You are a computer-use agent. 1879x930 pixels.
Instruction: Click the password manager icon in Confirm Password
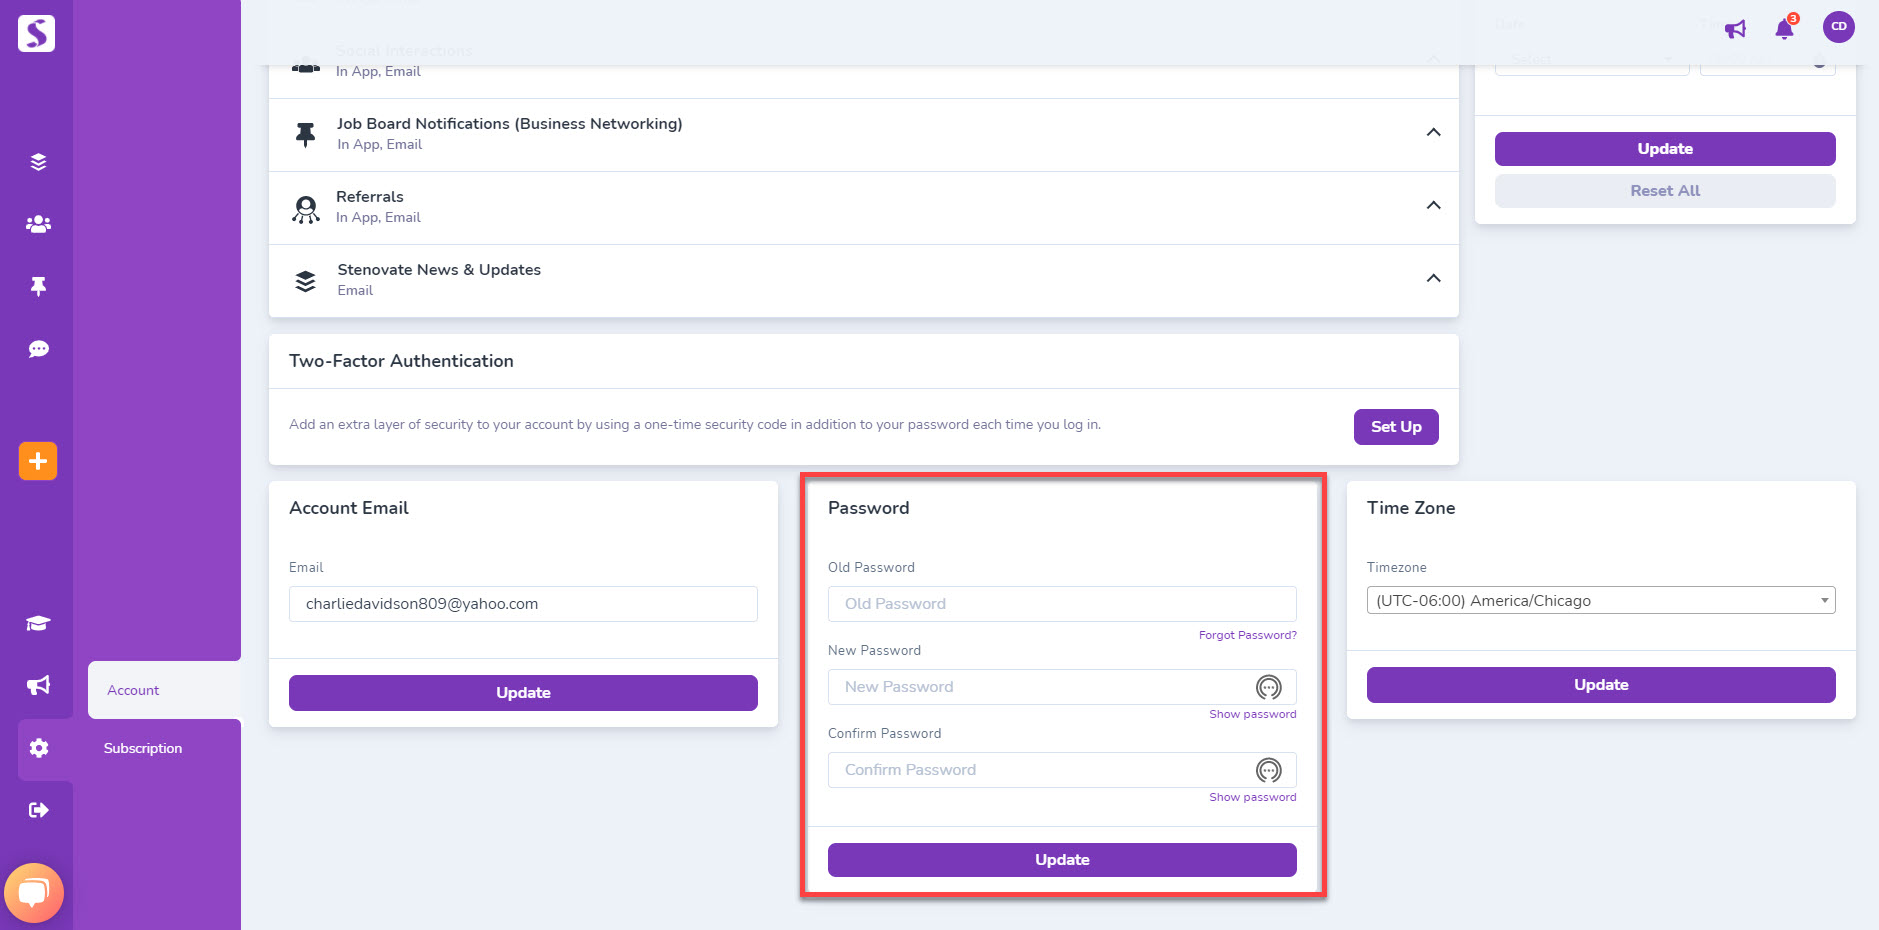(1269, 770)
